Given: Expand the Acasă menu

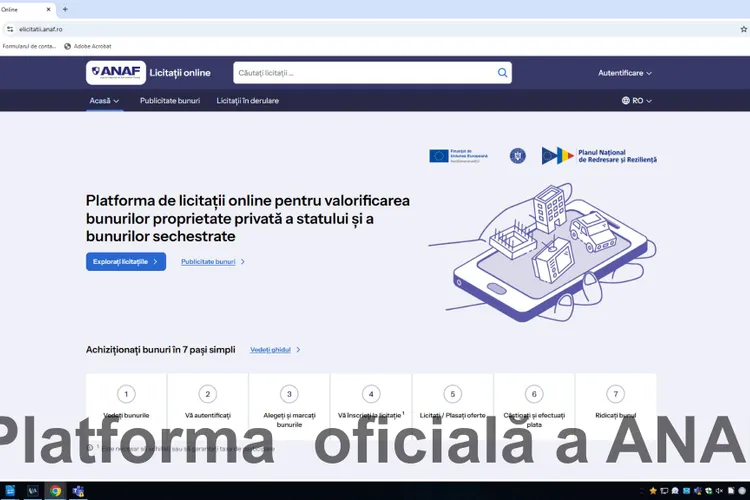Looking at the screenshot, I should (x=104, y=100).
